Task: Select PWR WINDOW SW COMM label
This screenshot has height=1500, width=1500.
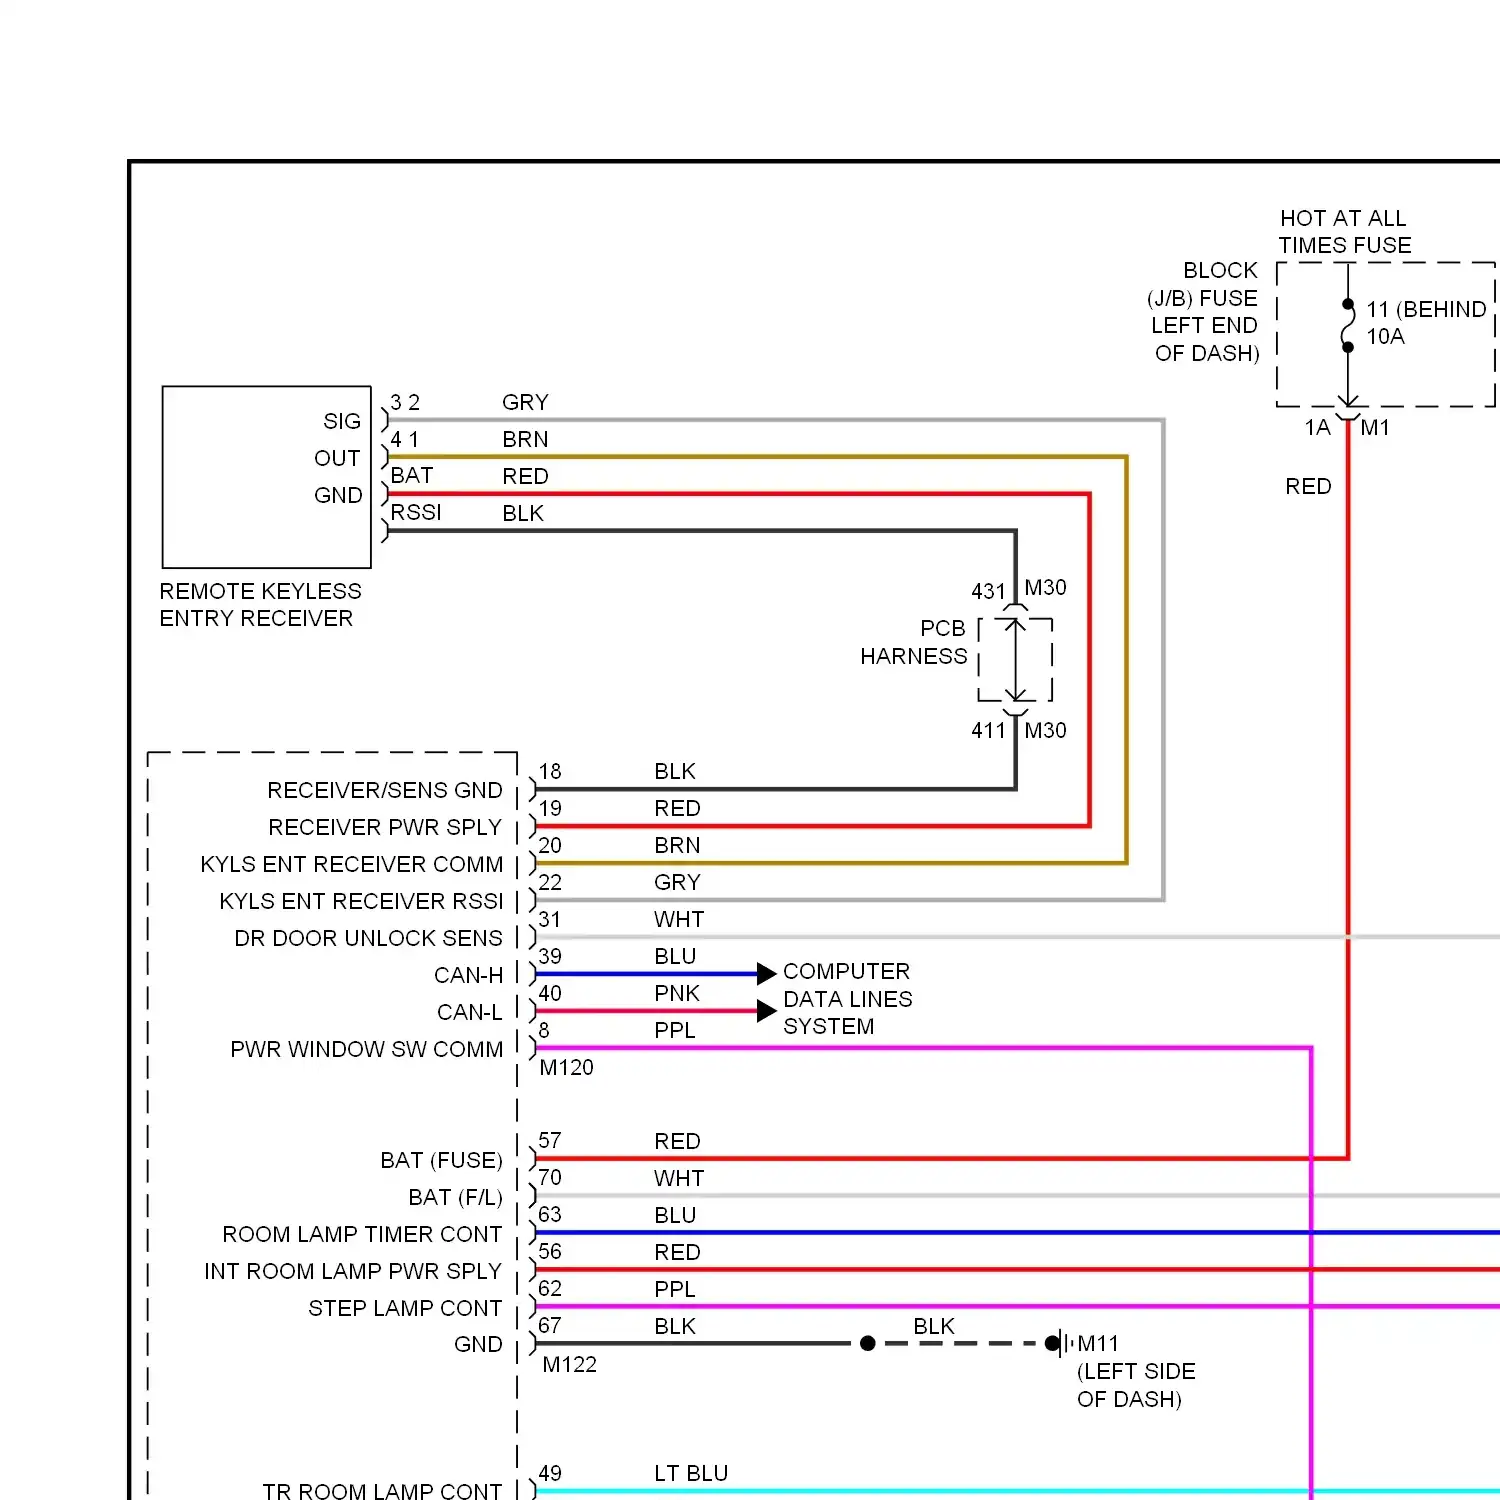Action: pyautogui.click(x=366, y=1049)
